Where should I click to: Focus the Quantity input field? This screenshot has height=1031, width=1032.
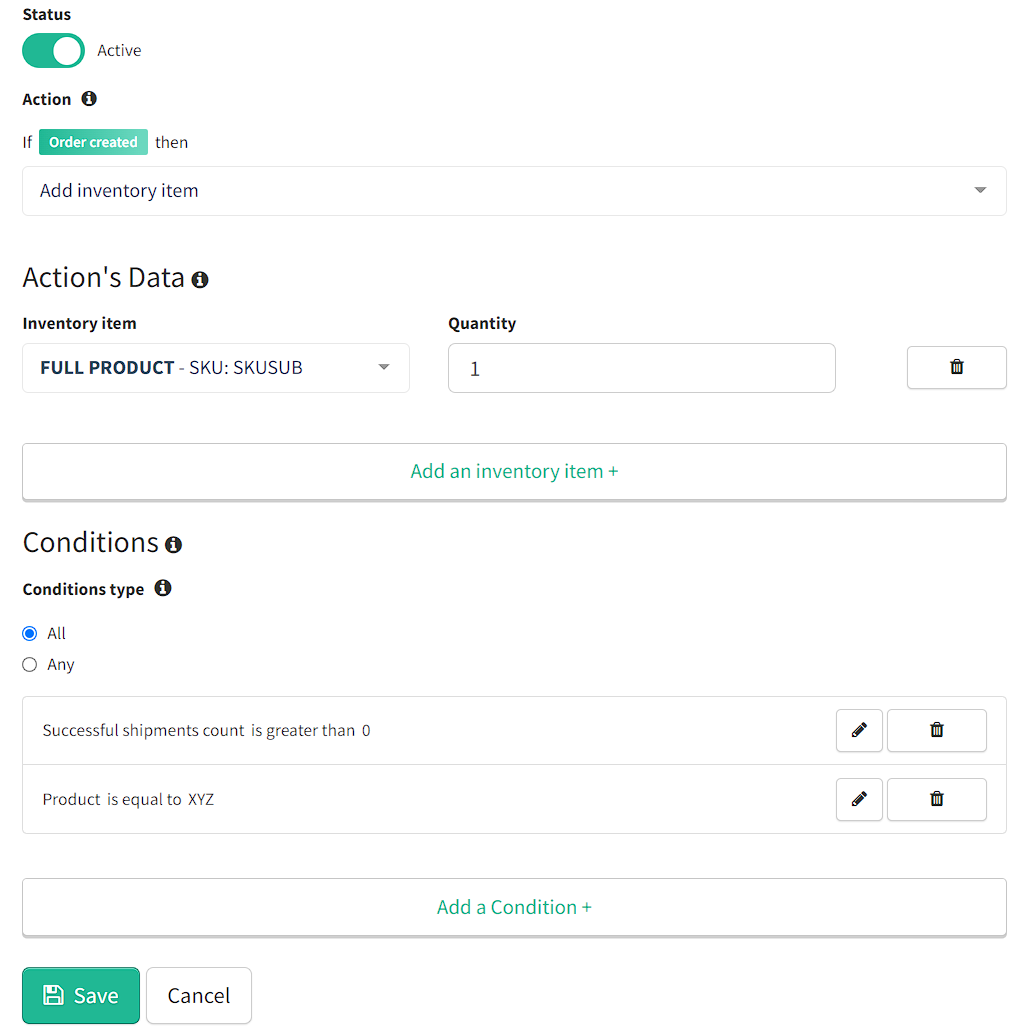point(642,368)
